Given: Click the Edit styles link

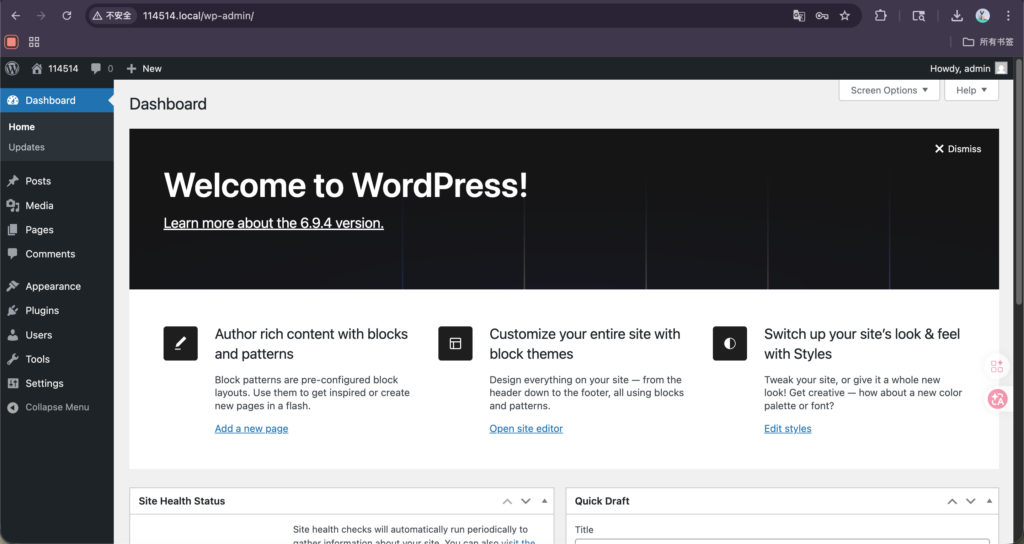Looking at the screenshot, I should [788, 428].
